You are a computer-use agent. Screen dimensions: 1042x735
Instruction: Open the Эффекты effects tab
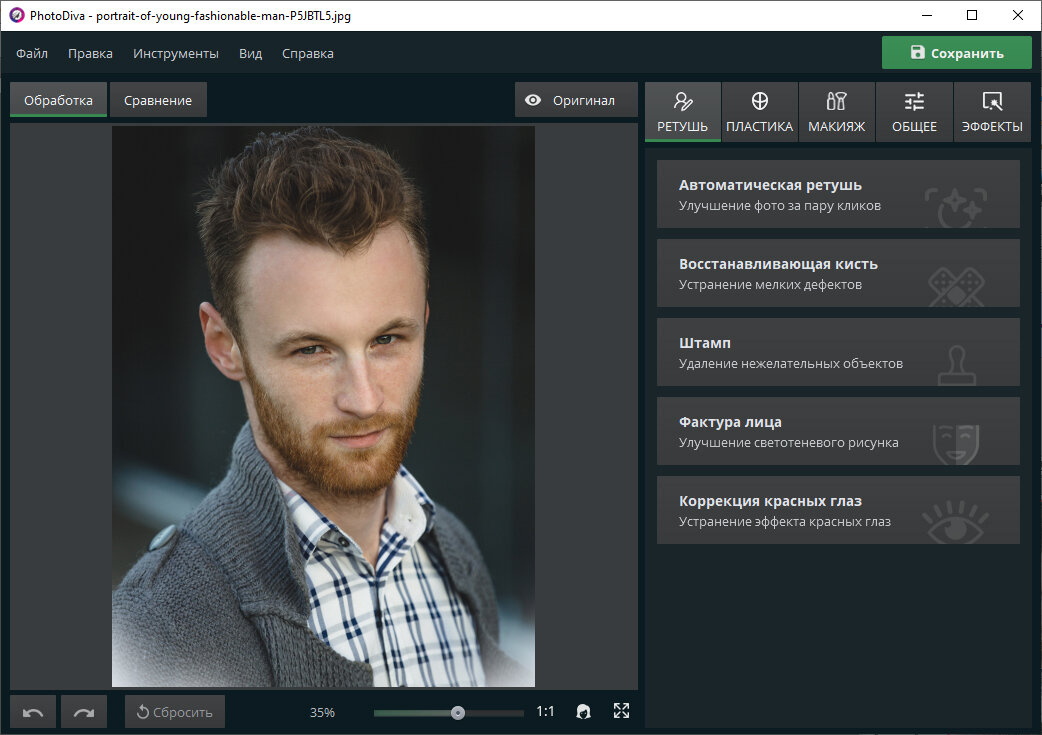click(x=992, y=112)
